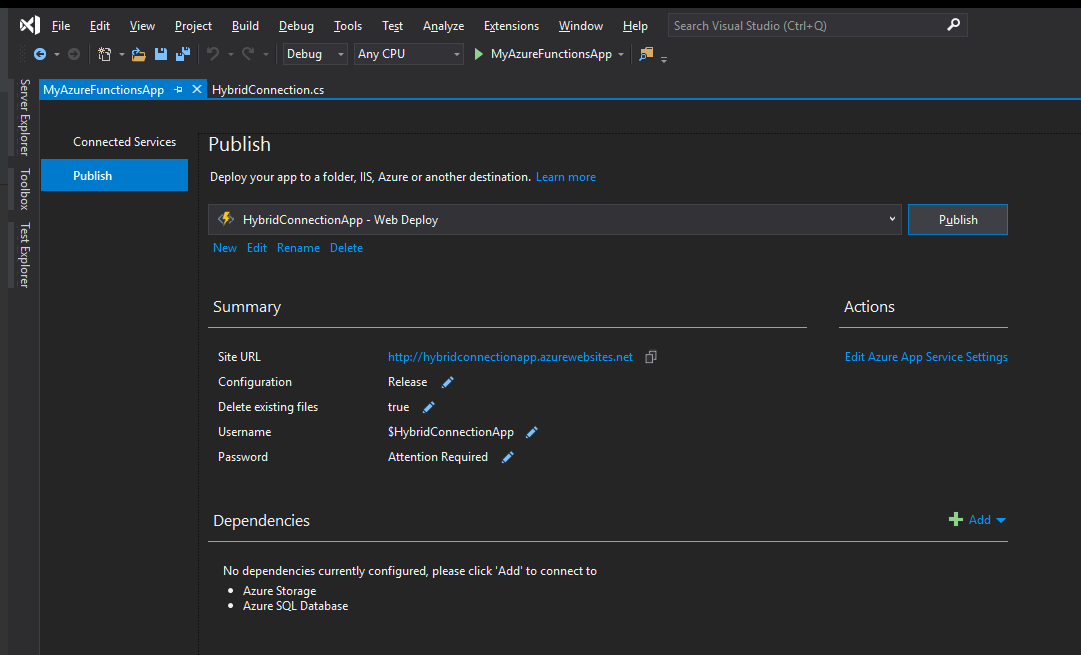The width and height of the screenshot is (1081, 655).
Task: Copy the Site URL to clipboard
Action: 651,356
